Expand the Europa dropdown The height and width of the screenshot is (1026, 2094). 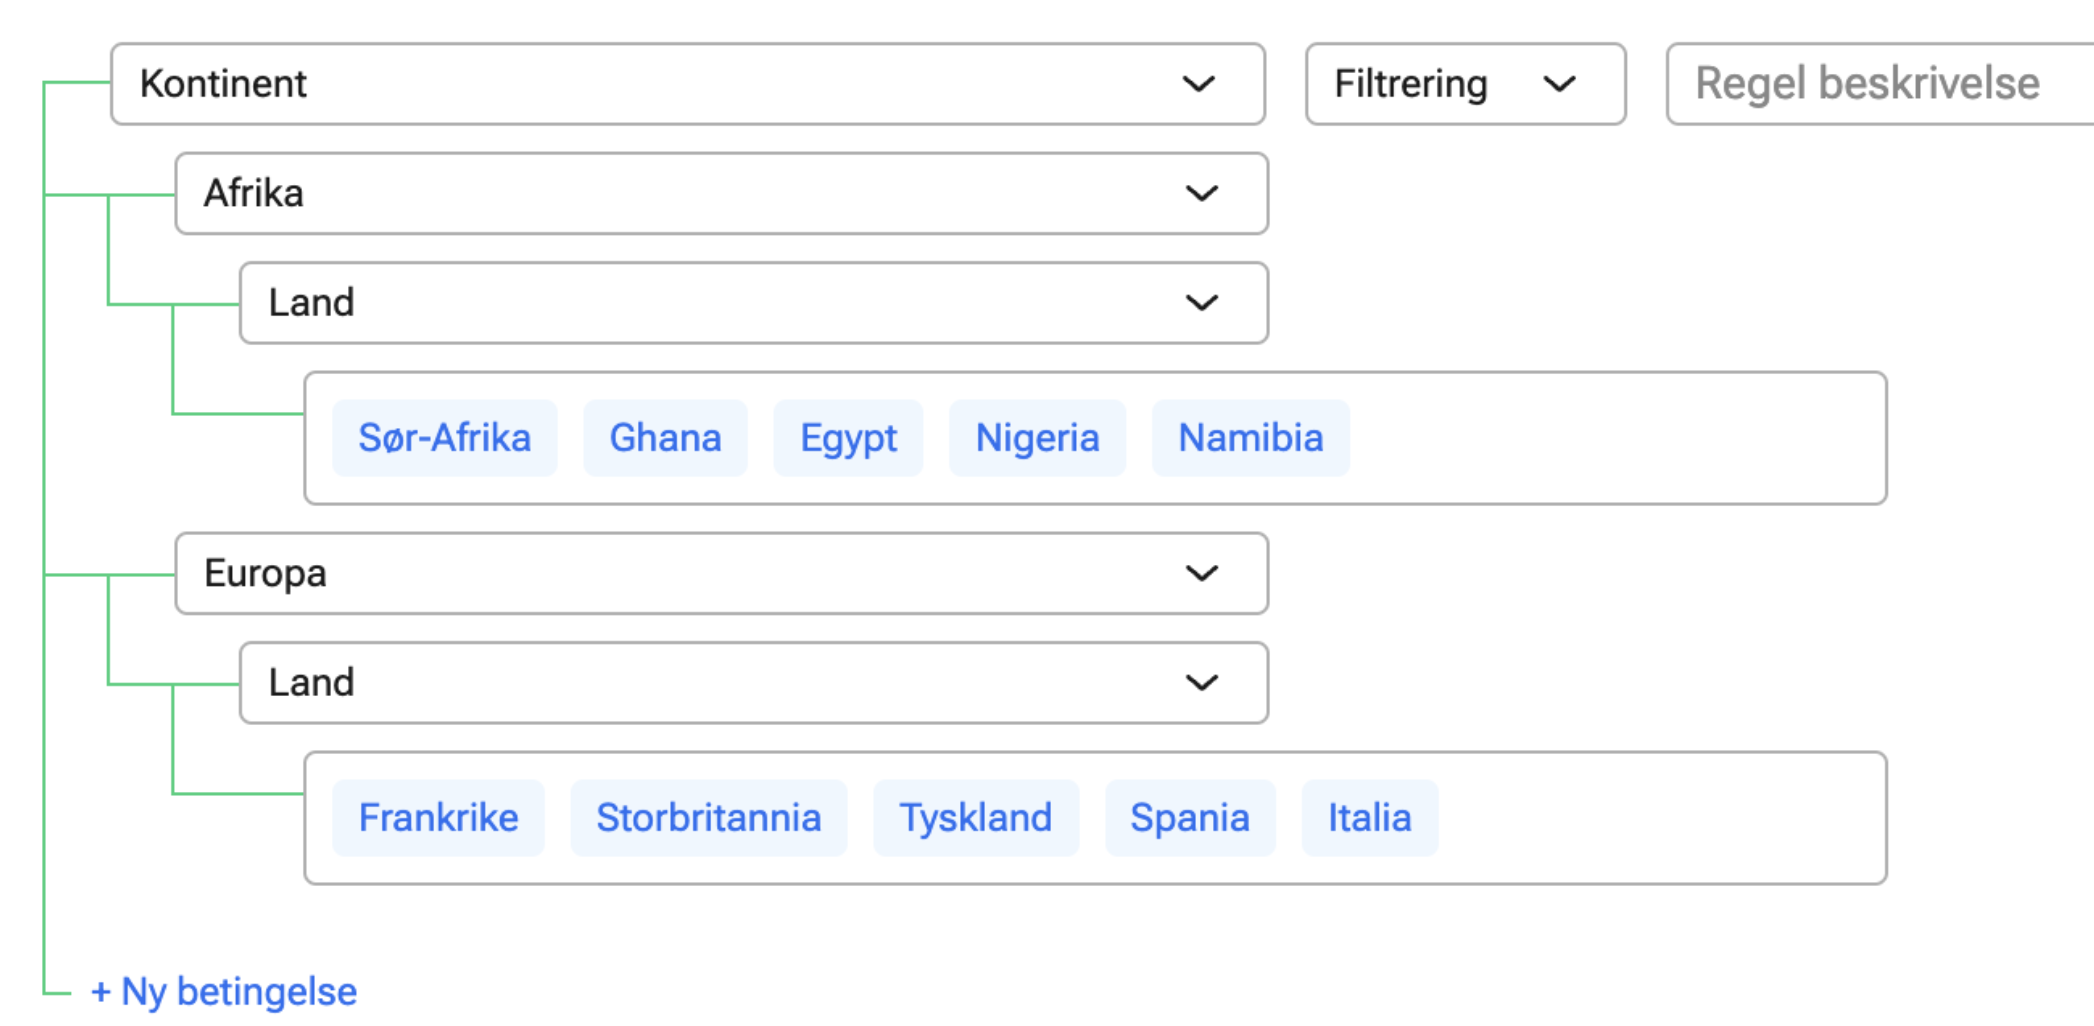point(721,573)
